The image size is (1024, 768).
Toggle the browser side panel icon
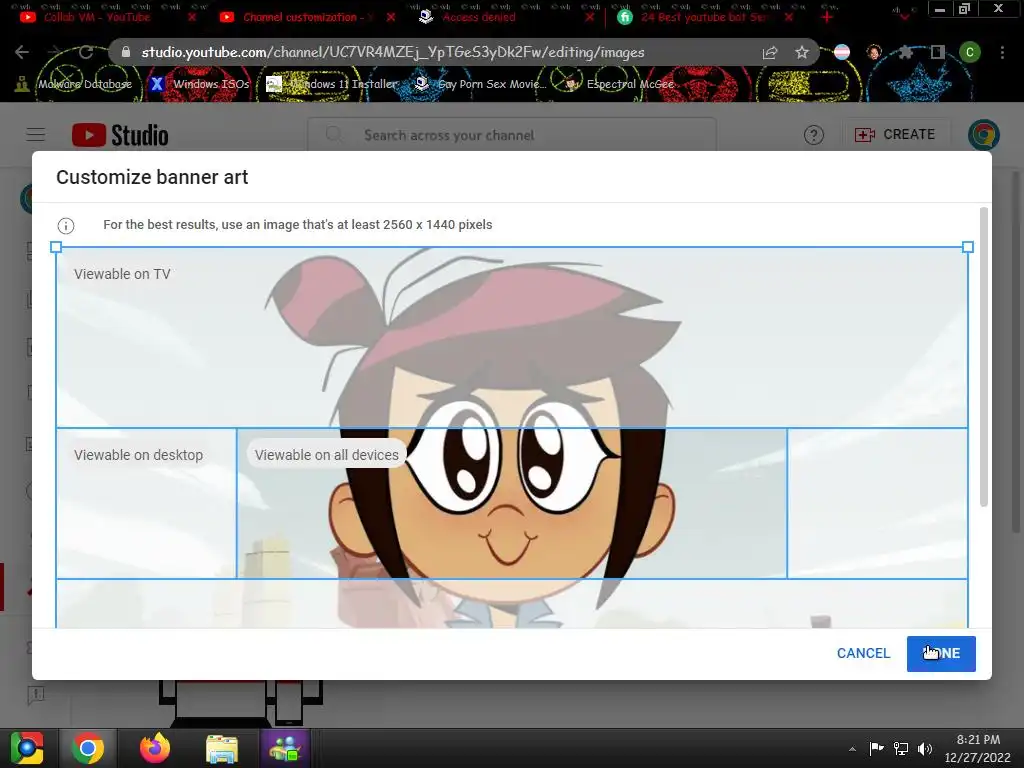[x=938, y=52]
